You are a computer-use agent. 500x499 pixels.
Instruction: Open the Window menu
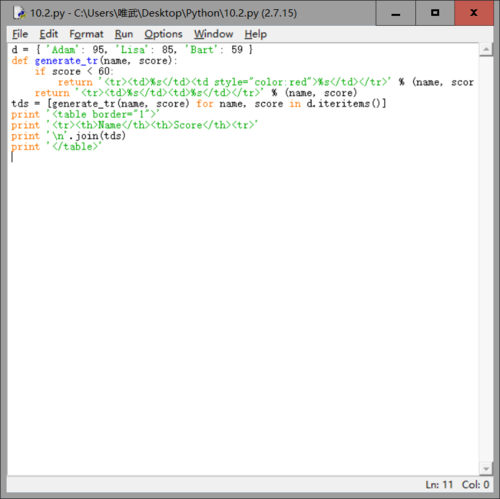[214, 34]
